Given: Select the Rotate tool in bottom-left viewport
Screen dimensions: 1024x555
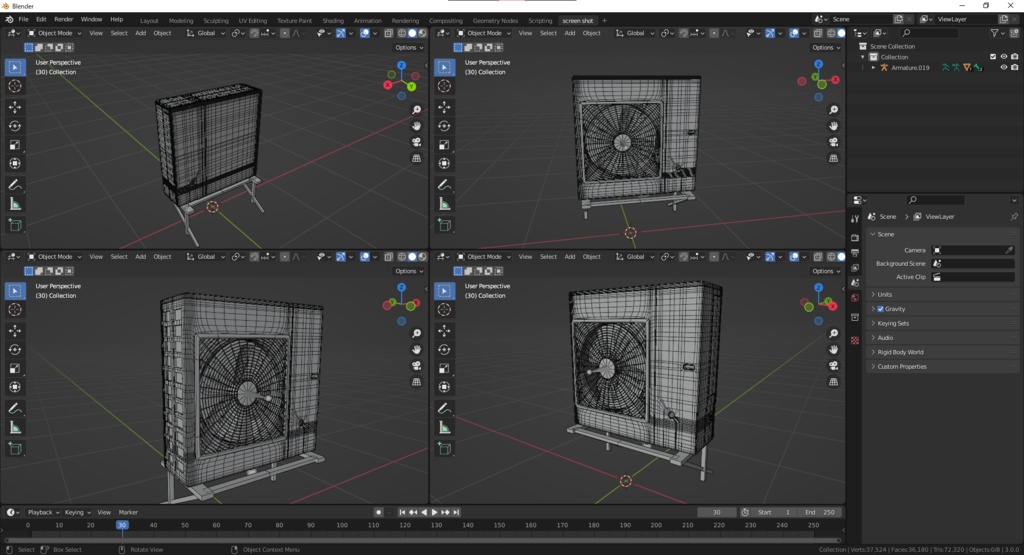Looking at the screenshot, I should [15, 349].
